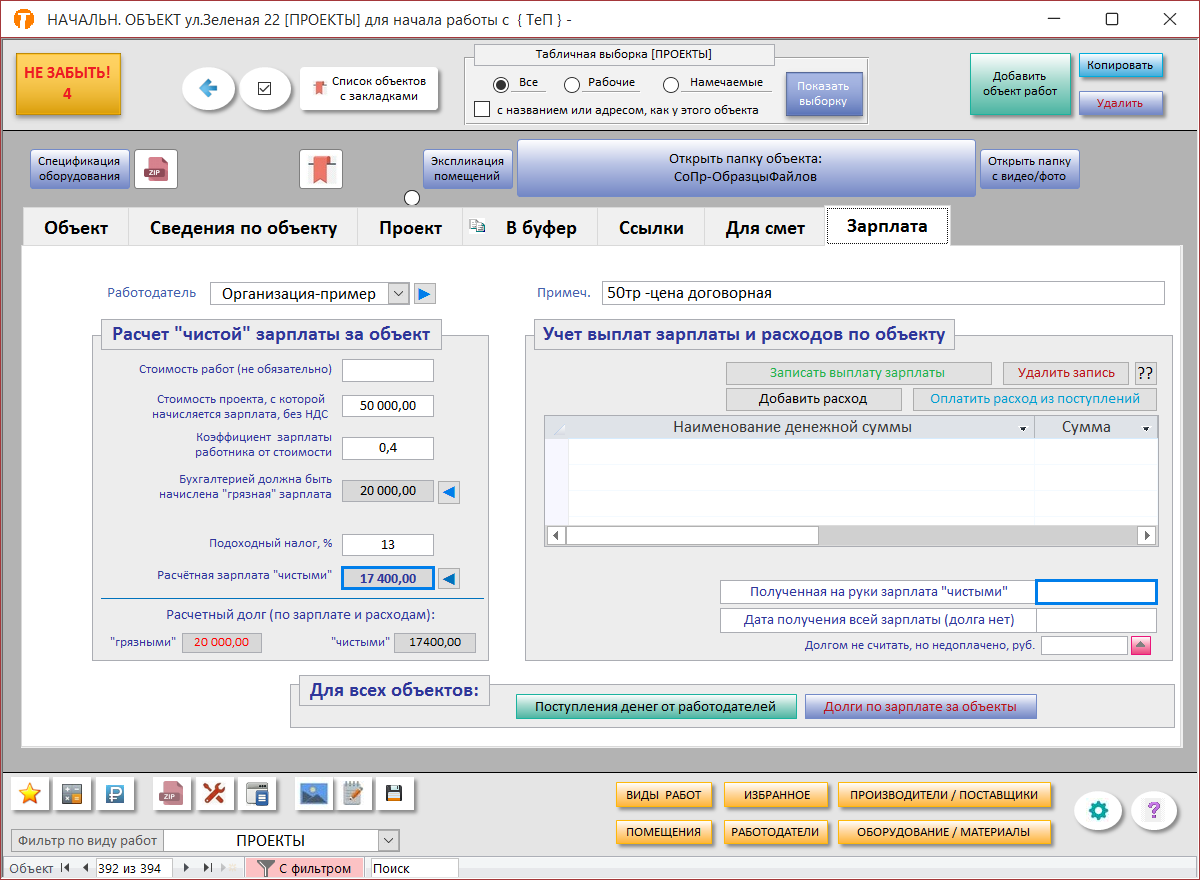Click the 'Записать выплату зарплаты' button
Viewport: 1200px width, 880px height.
tap(858, 372)
